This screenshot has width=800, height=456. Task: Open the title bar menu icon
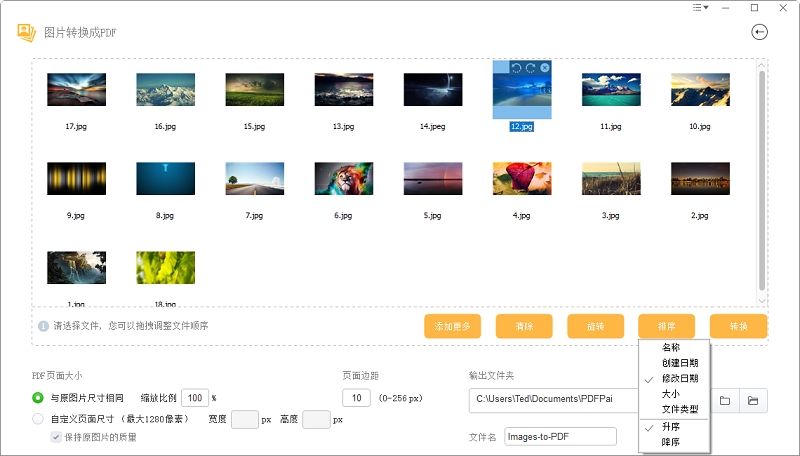coord(700,8)
